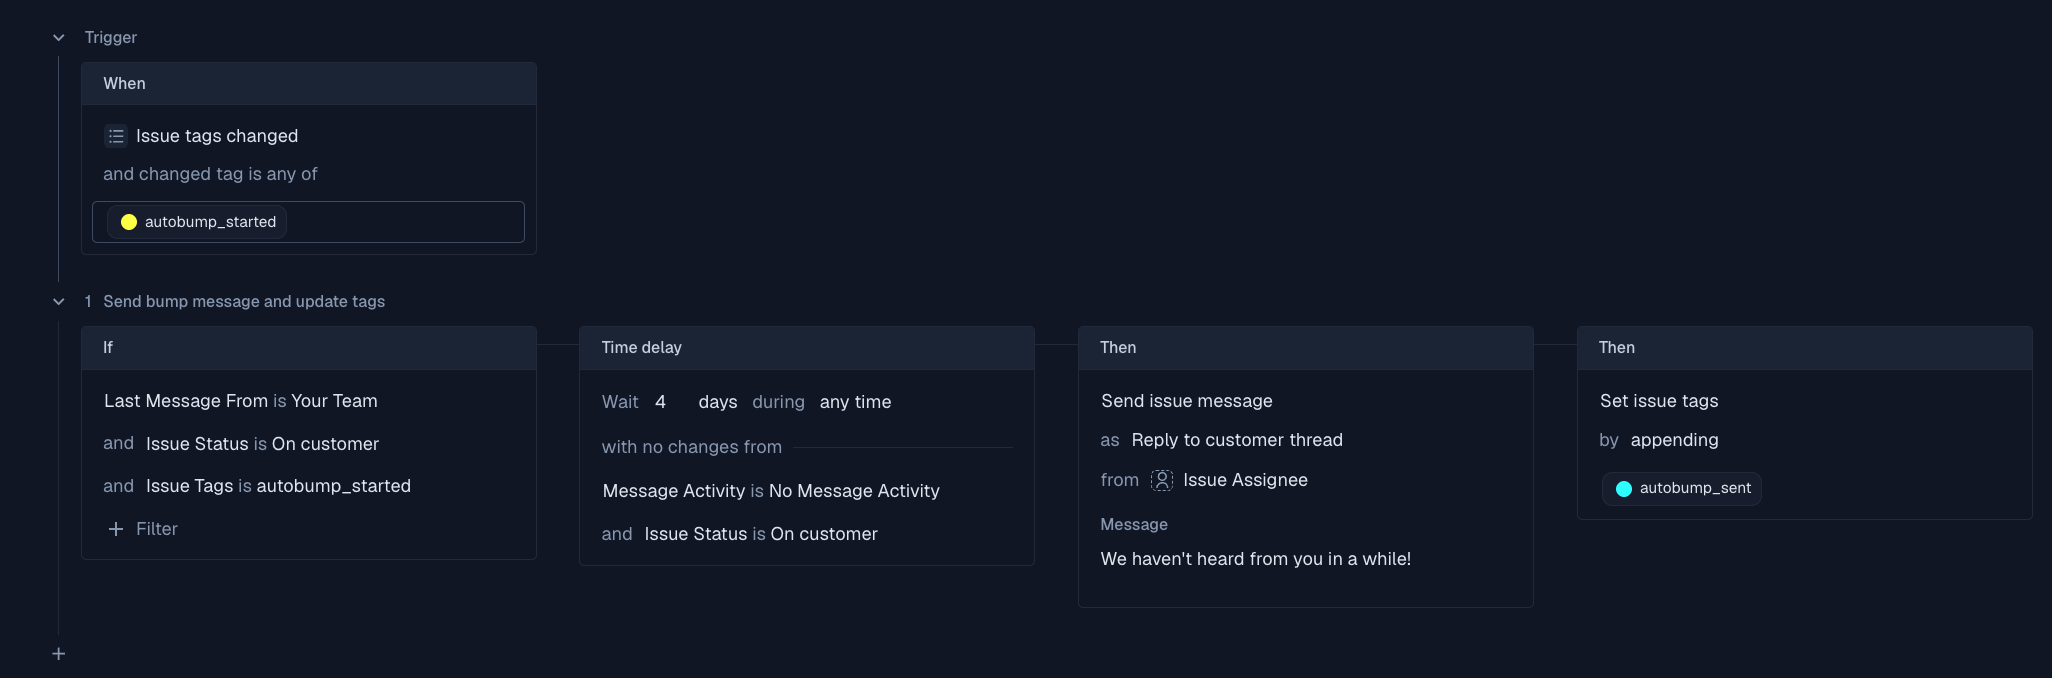Click the Issue Tags is autobump_started condition
The height and width of the screenshot is (678, 2052).
pyautogui.click(x=278, y=486)
